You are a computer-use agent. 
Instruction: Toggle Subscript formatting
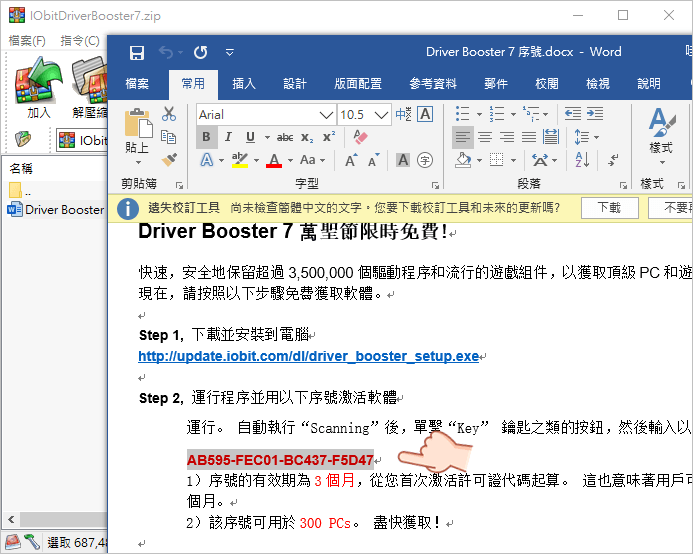click(x=307, y=138)
